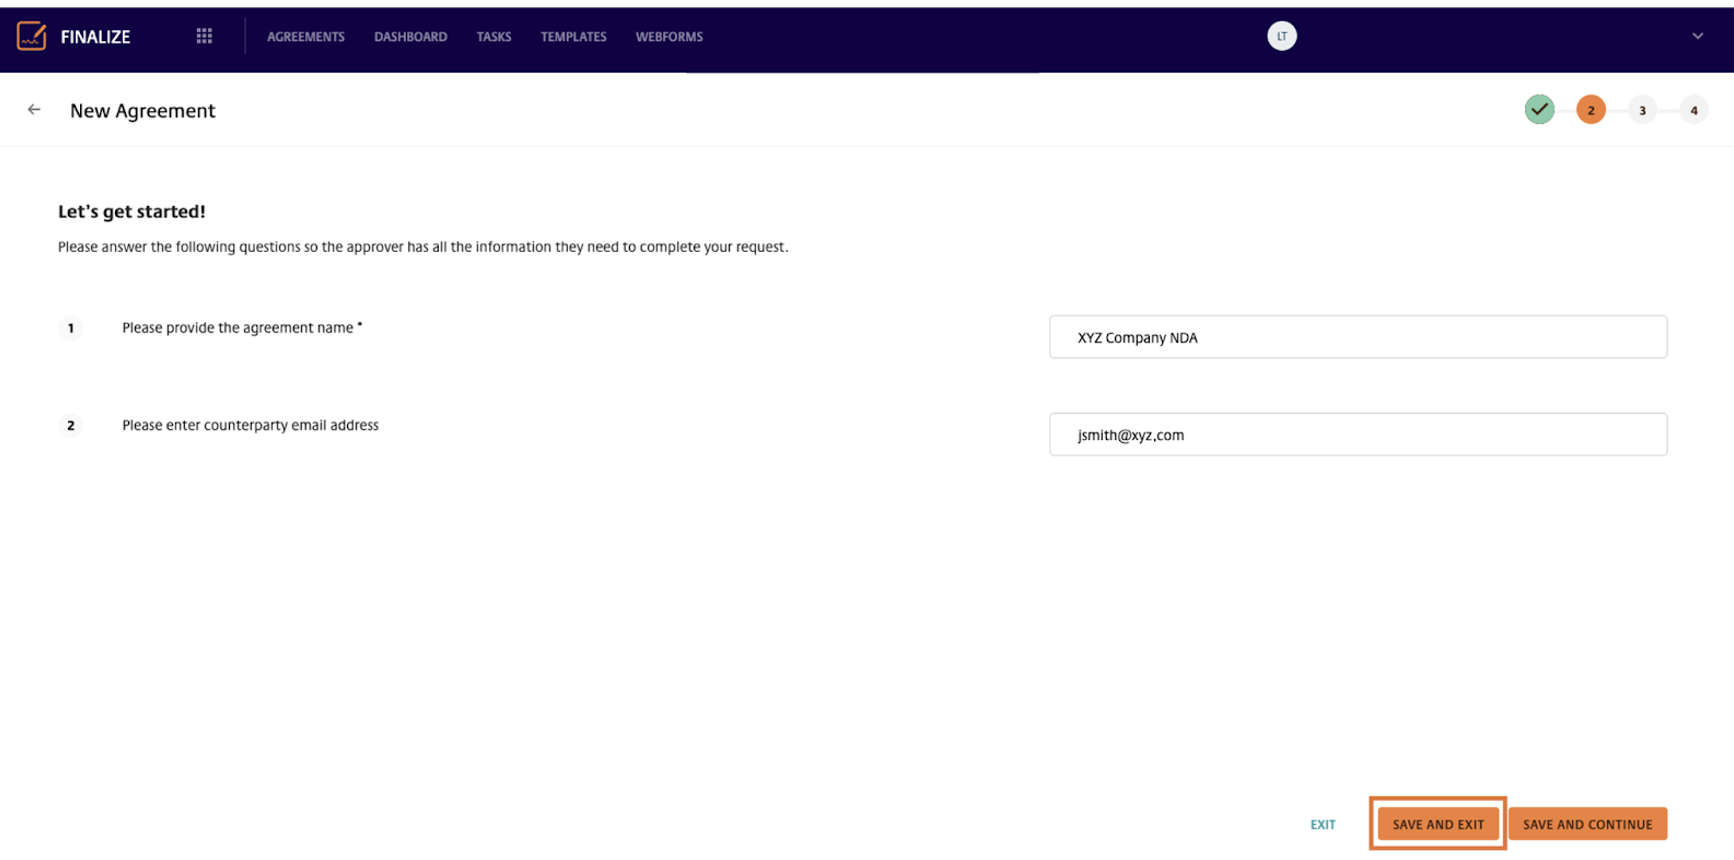
Task: Jump to step 4 in progress indicator
Action: coord(1693,110)
